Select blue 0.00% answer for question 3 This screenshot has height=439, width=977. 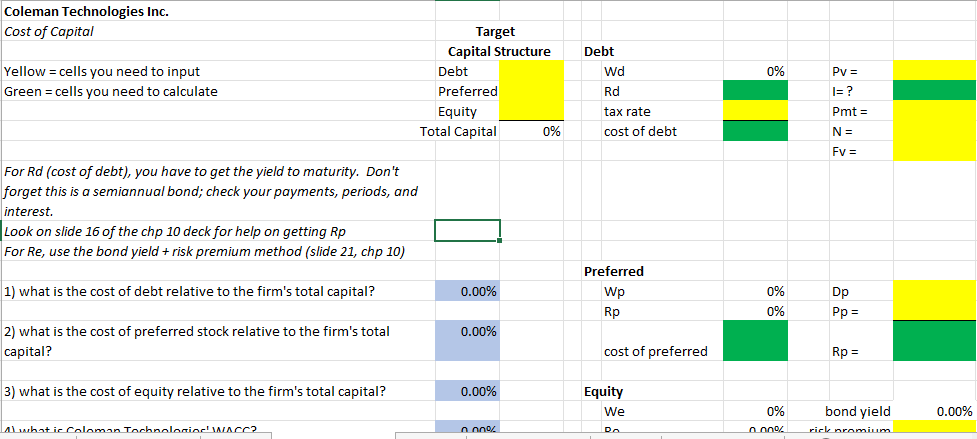[467, 391]
